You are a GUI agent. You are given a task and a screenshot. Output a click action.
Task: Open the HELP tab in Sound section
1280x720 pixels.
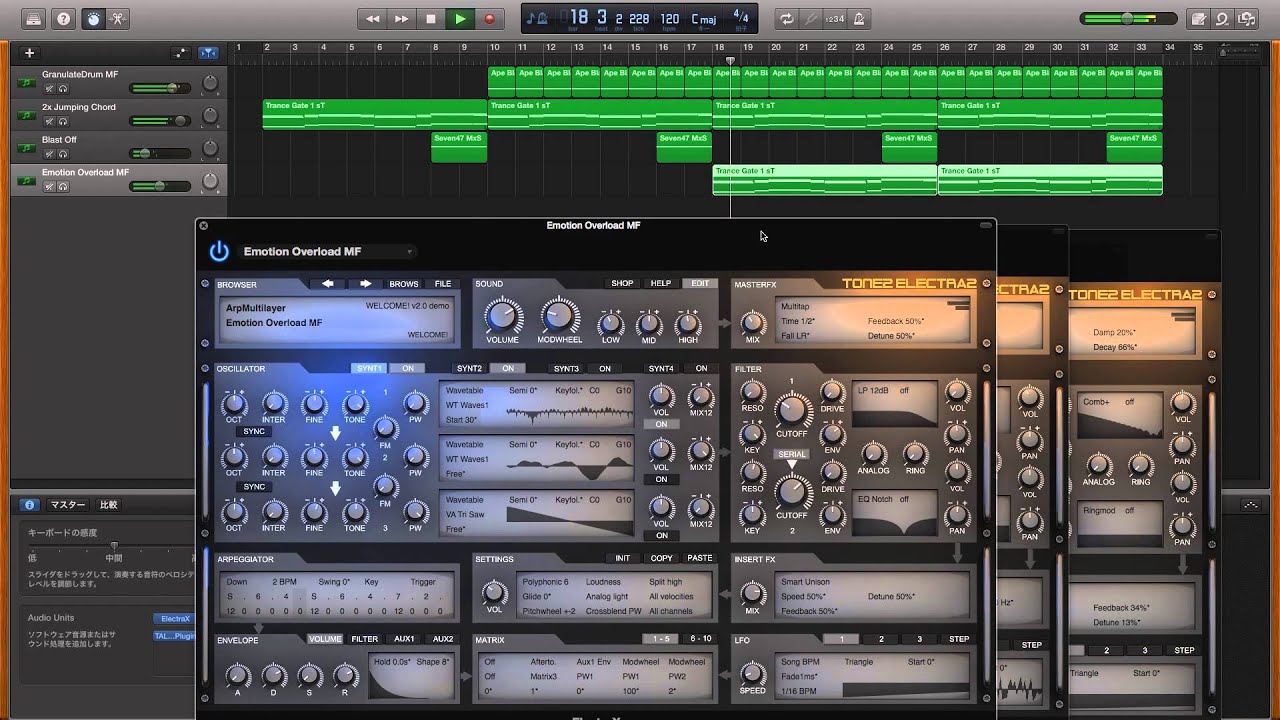[661, 283]
